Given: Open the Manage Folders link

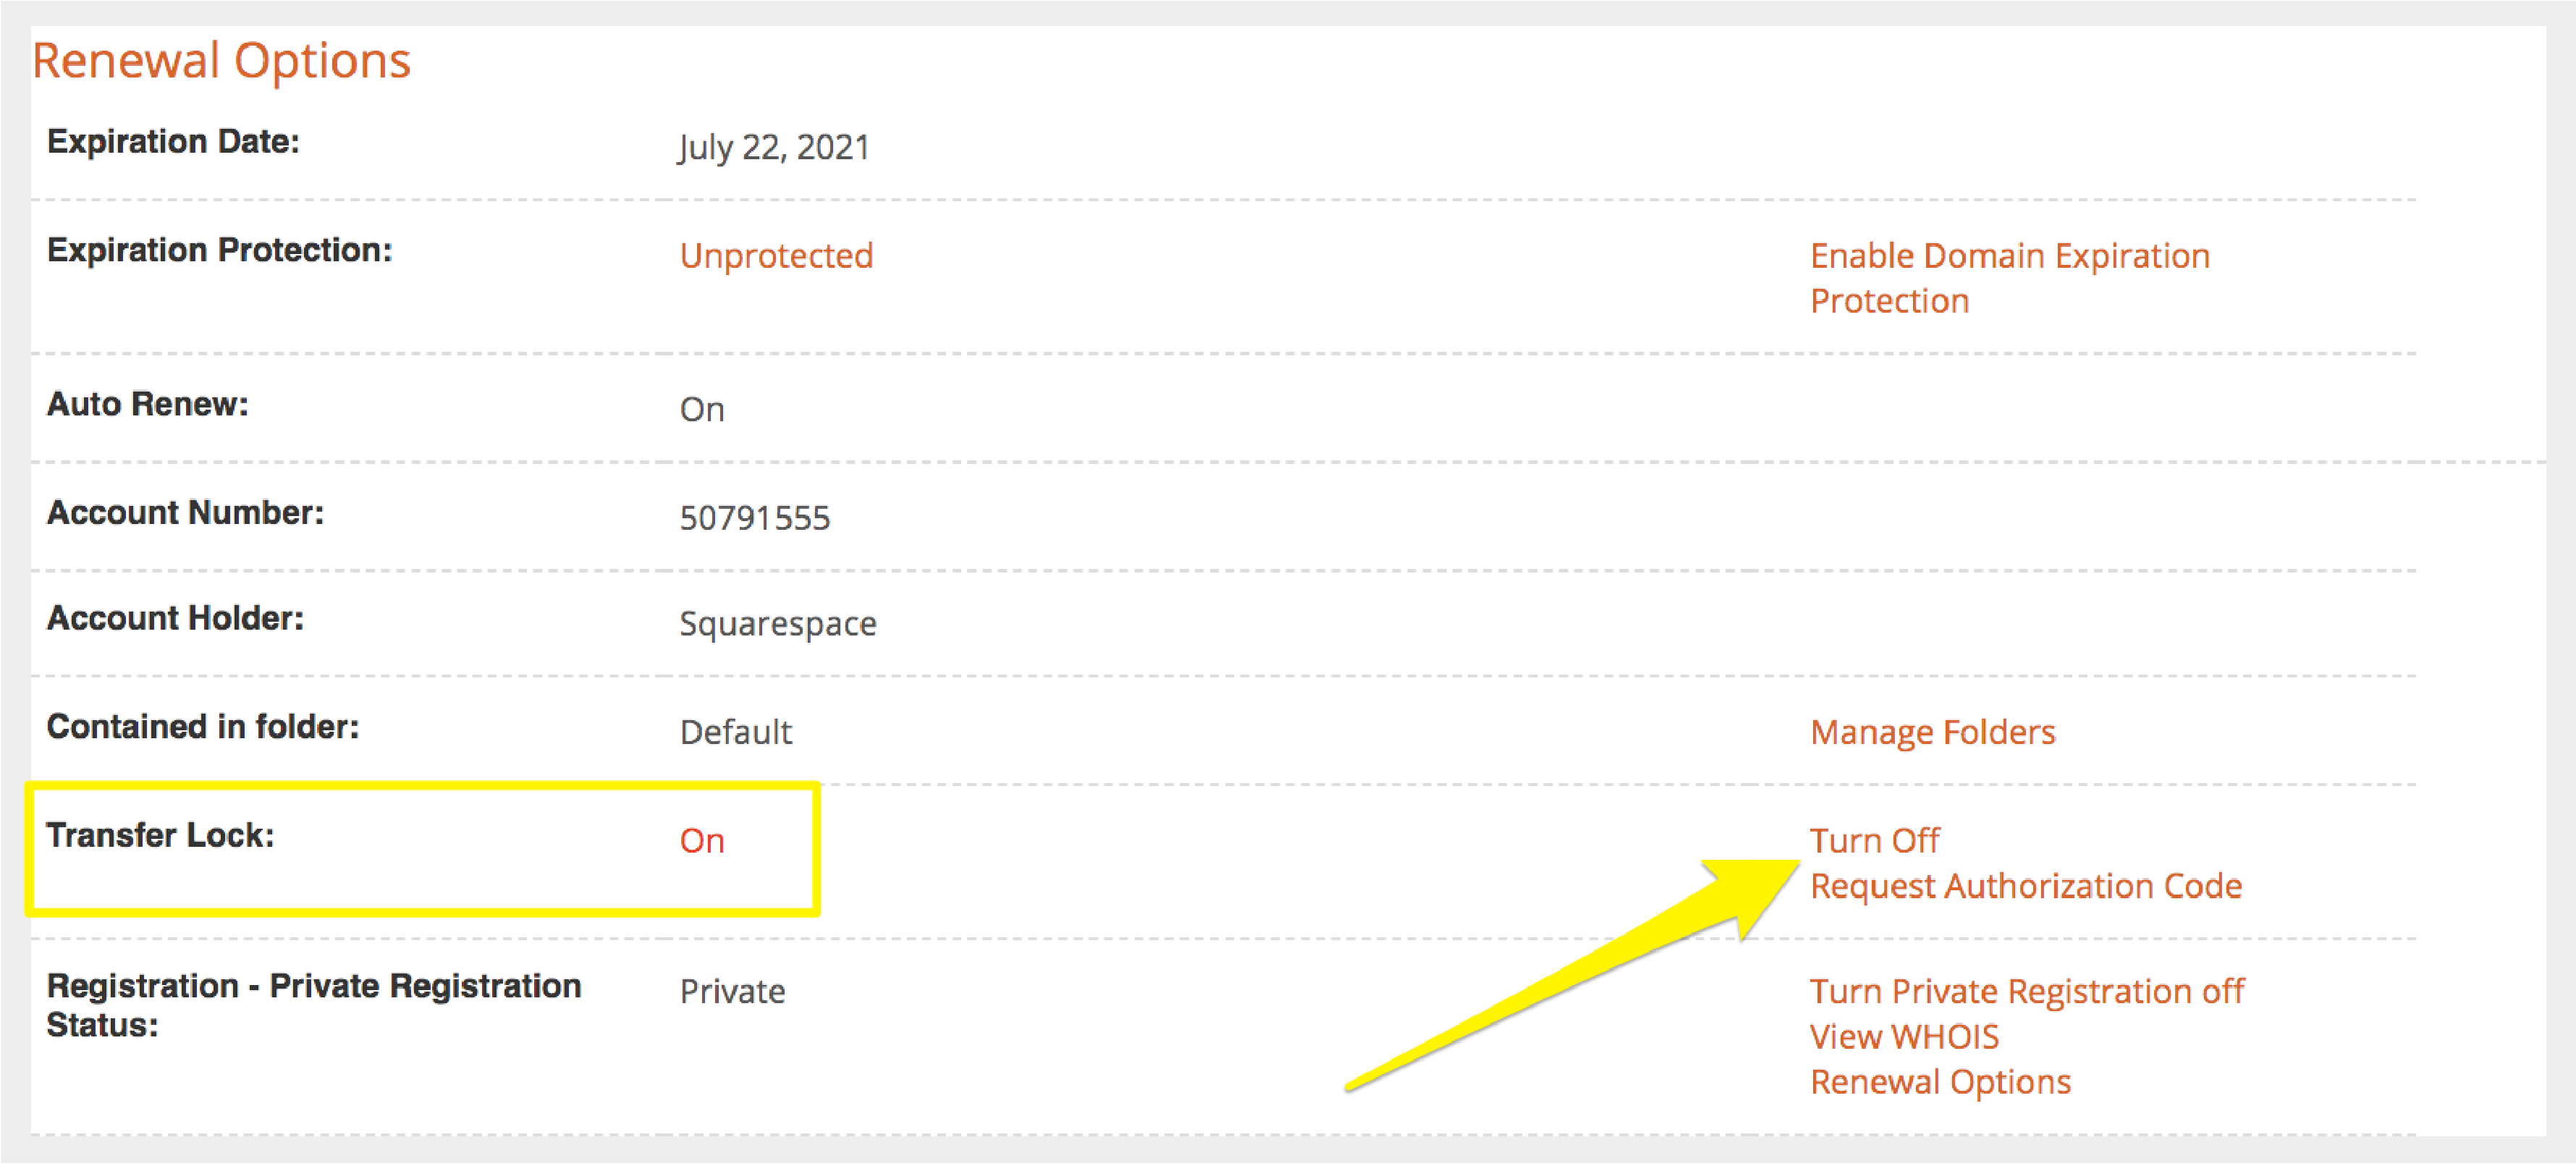Looking at the screenshot, I should click(x=1932, y=732).
